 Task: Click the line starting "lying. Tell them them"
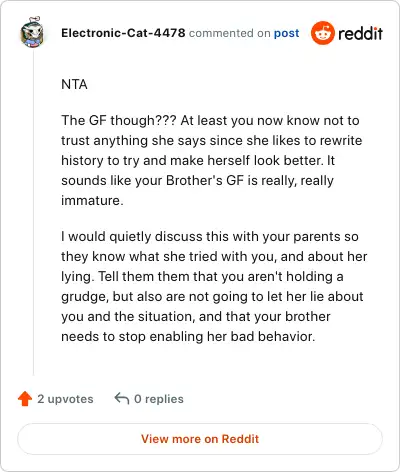coord(202,277)
